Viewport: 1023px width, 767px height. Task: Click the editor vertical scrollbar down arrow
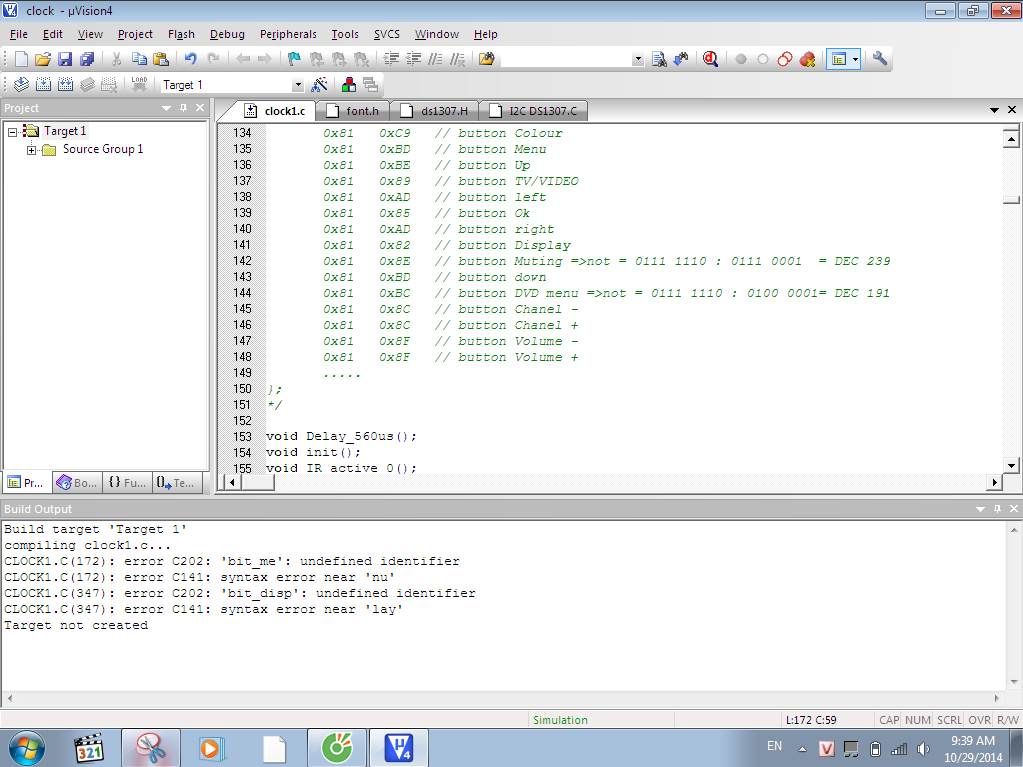1011,465
